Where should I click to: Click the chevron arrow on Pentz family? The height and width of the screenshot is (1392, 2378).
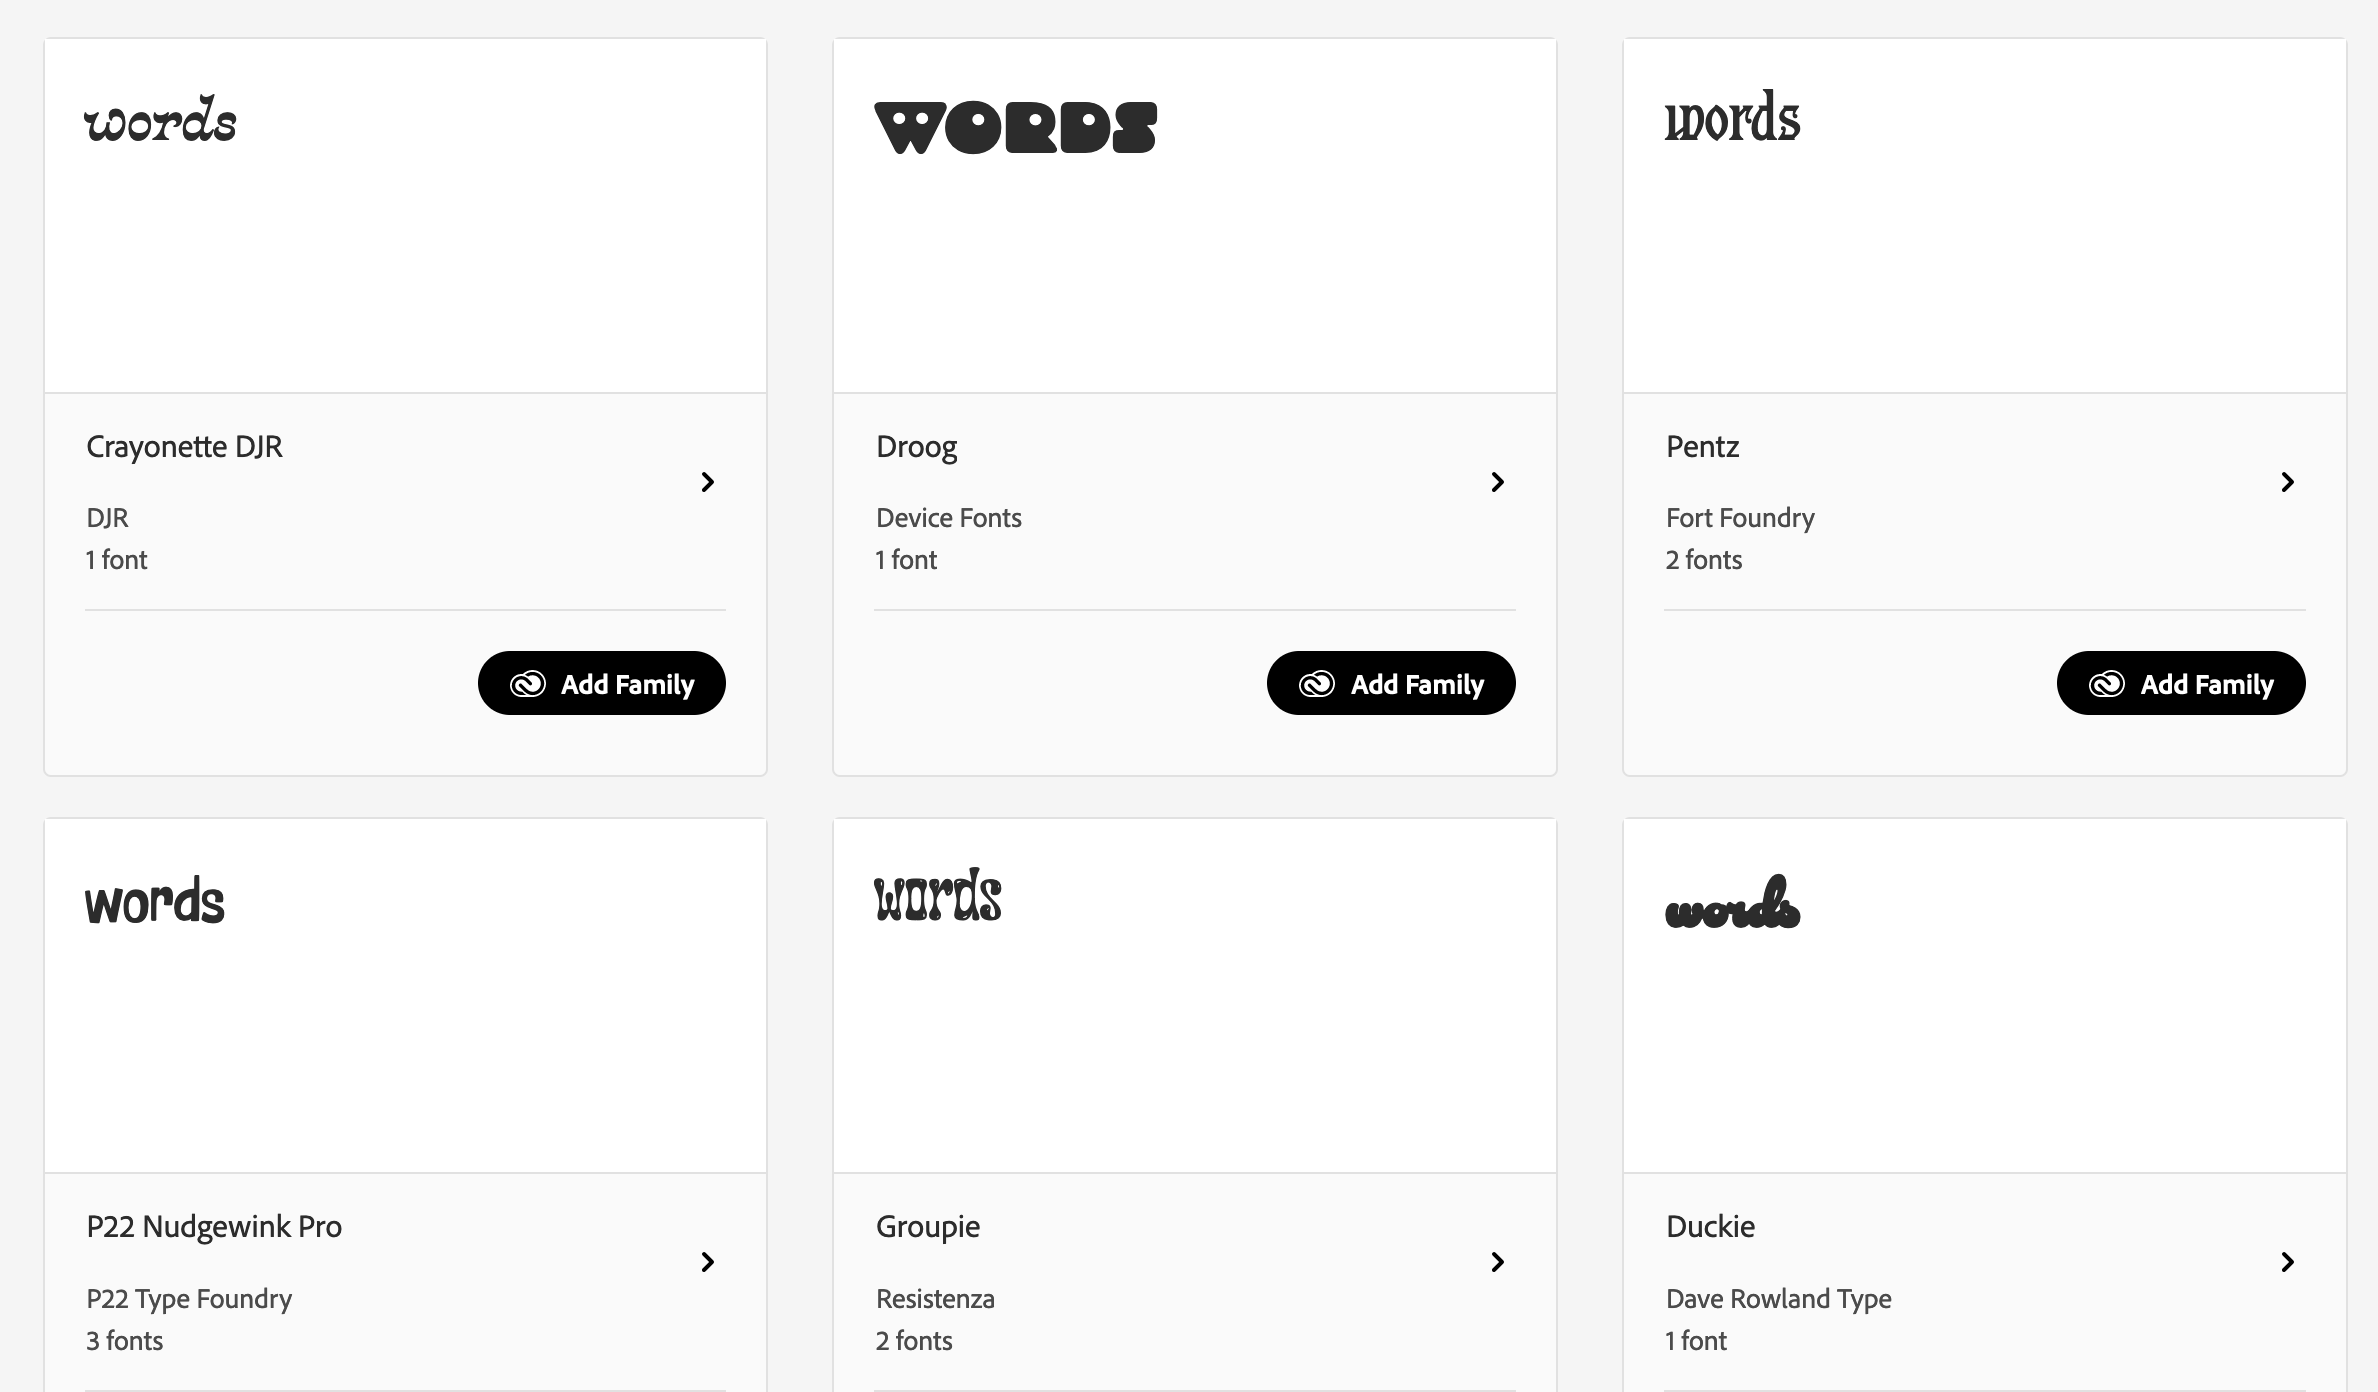pos(2287,481)
